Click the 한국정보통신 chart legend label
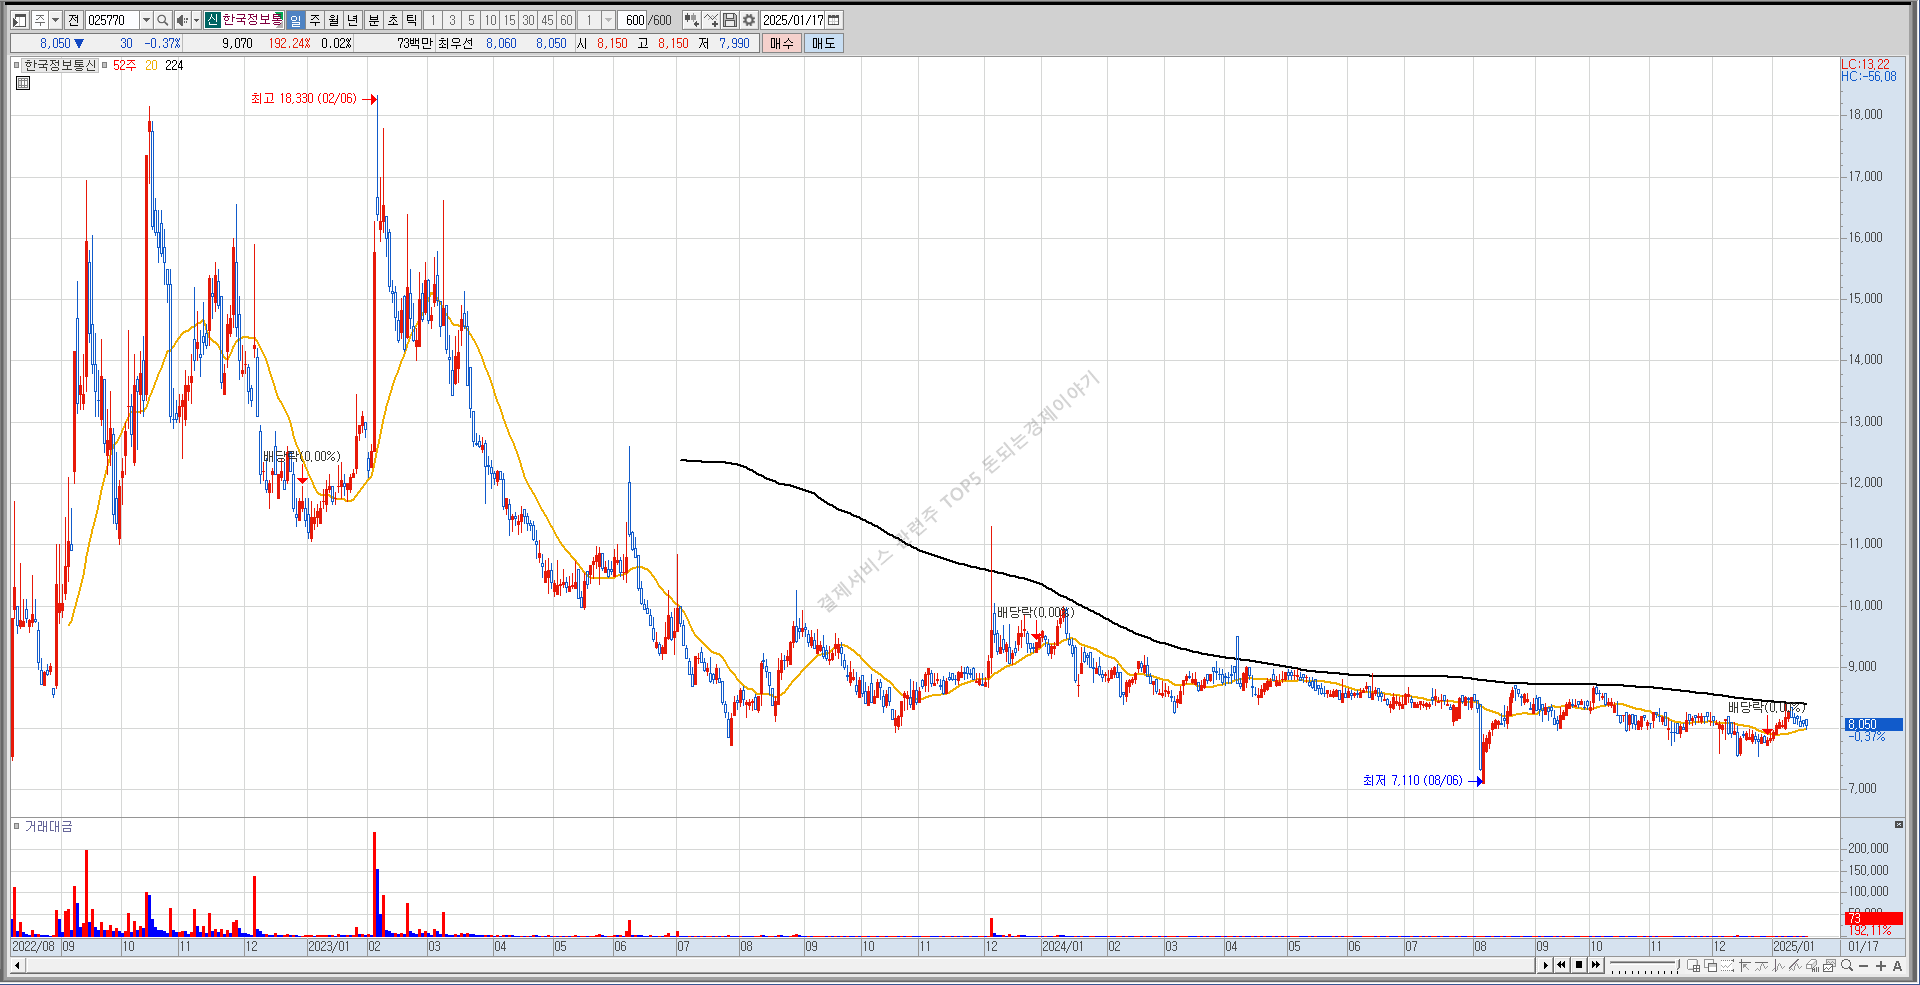The image size is (1920, 985). tap(60, 65)
